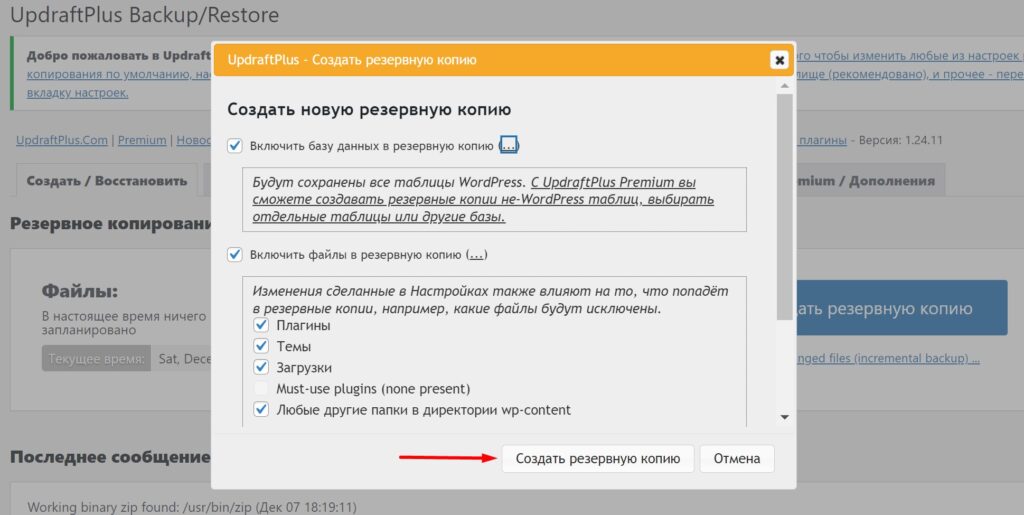Uncheck the Плагины checkbox
1024x515 pixels.
tap(261, 325)
